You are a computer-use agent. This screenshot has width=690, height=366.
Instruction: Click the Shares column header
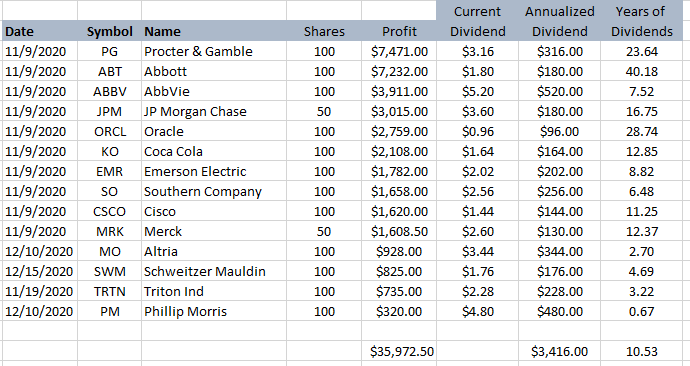pos(324,31)
